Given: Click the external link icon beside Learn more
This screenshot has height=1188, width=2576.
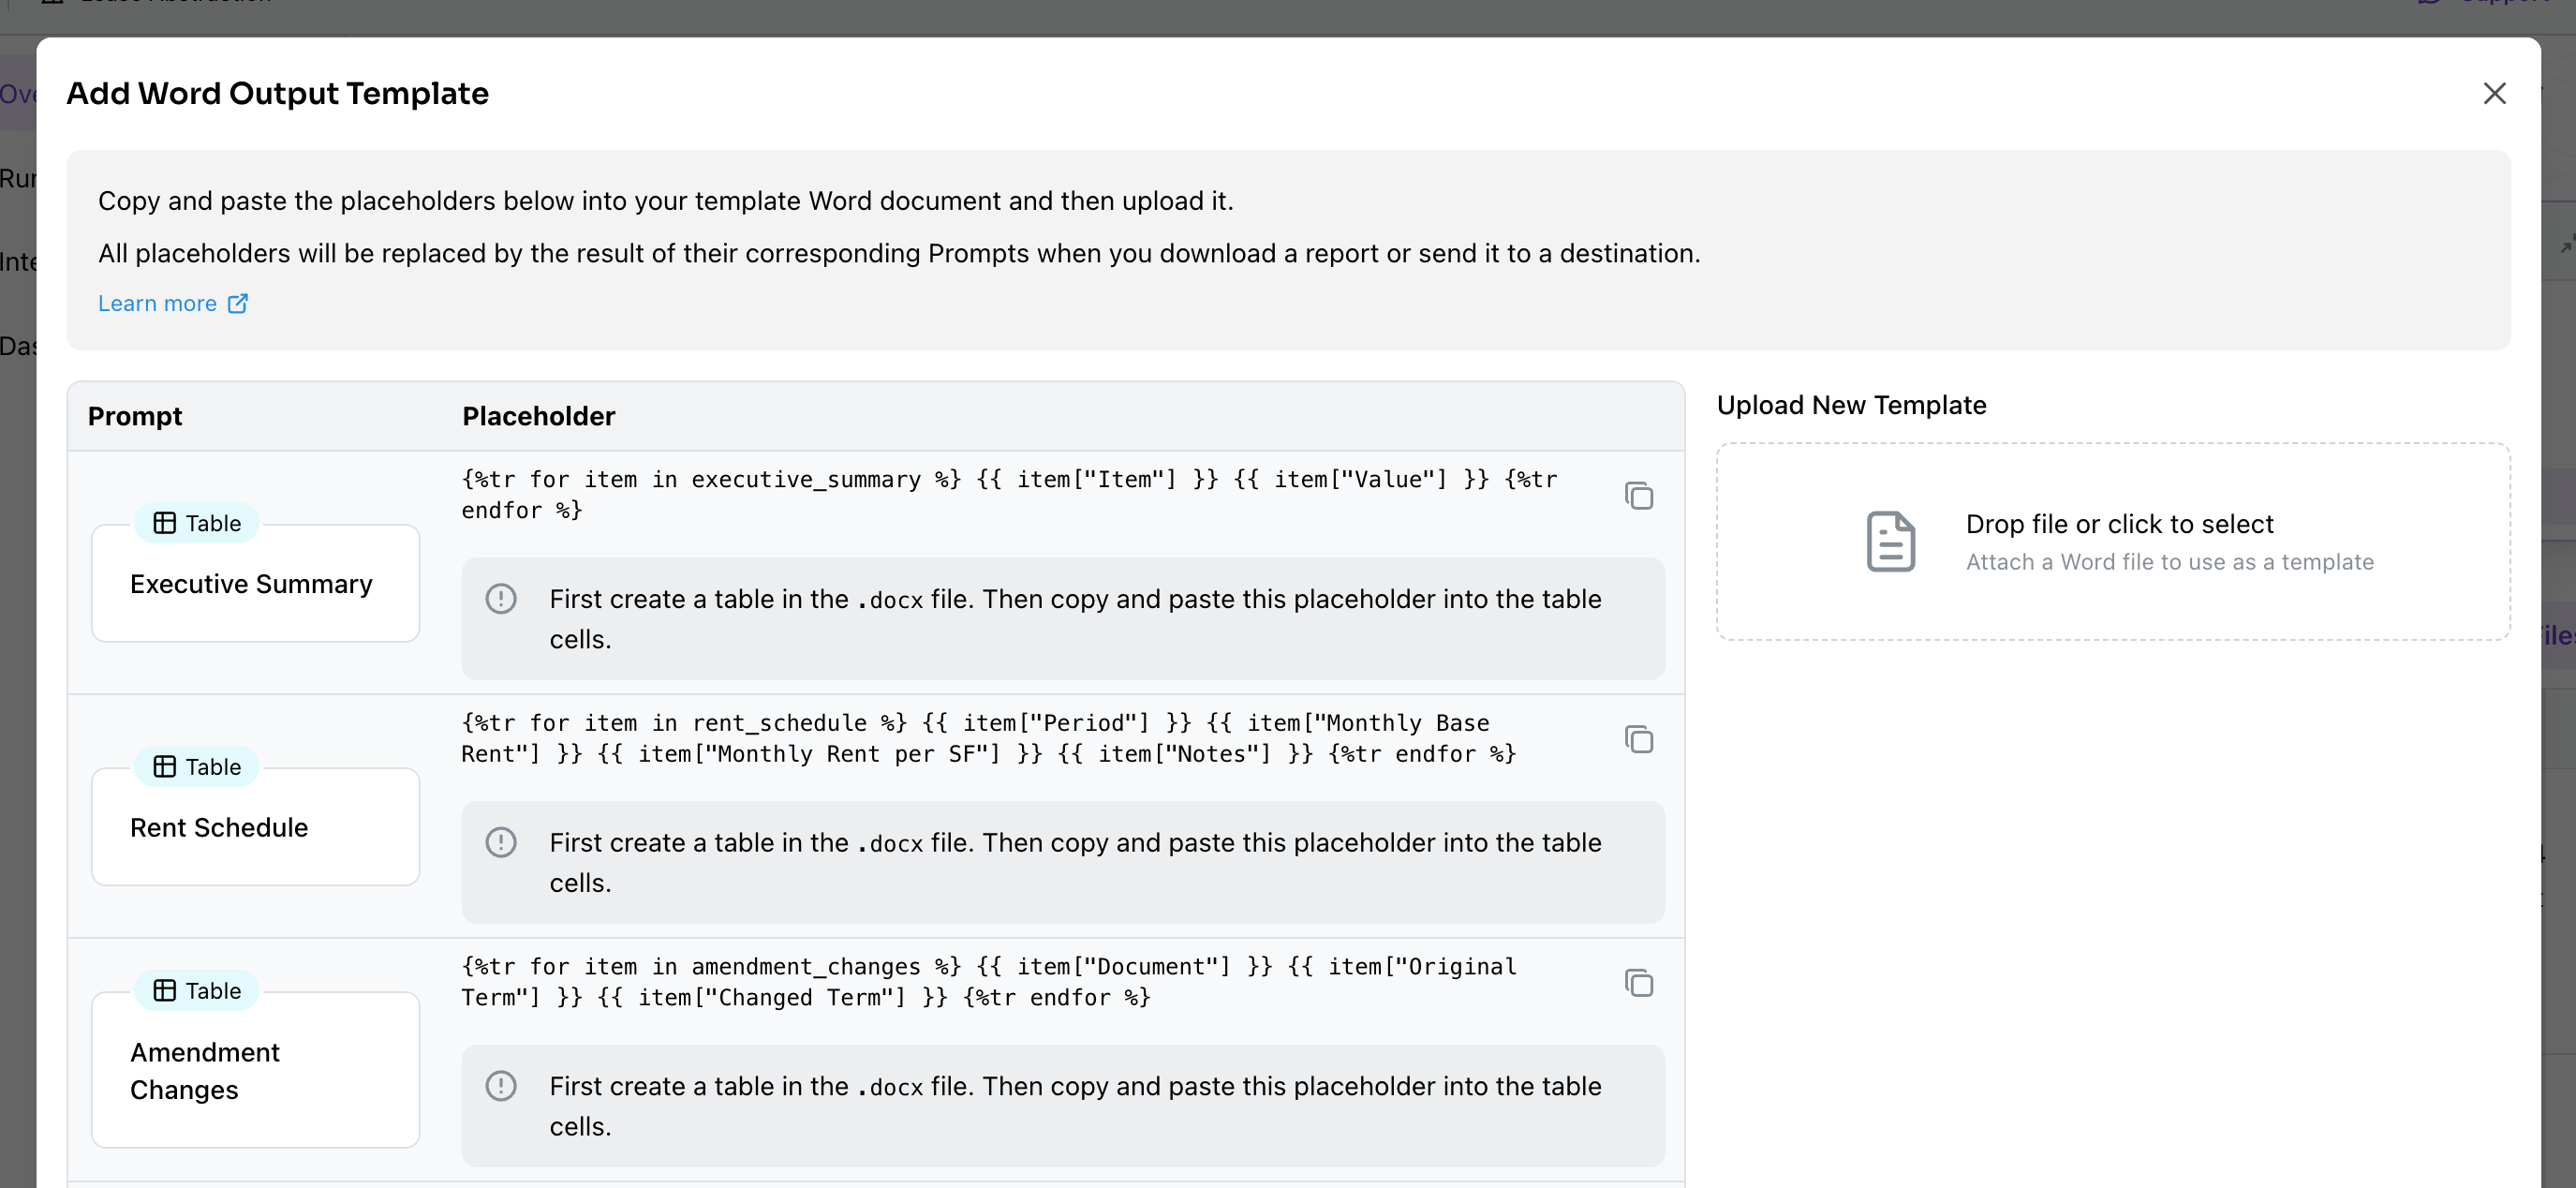Looking at the screenshot, I should pos(238,303).
